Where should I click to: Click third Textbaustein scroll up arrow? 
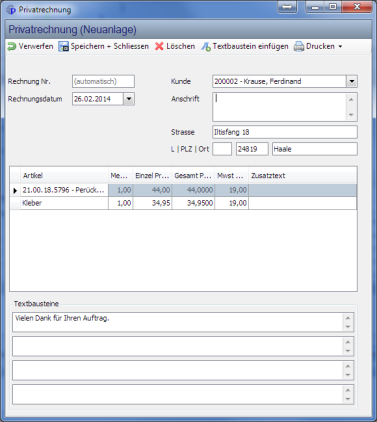point(348,366)
